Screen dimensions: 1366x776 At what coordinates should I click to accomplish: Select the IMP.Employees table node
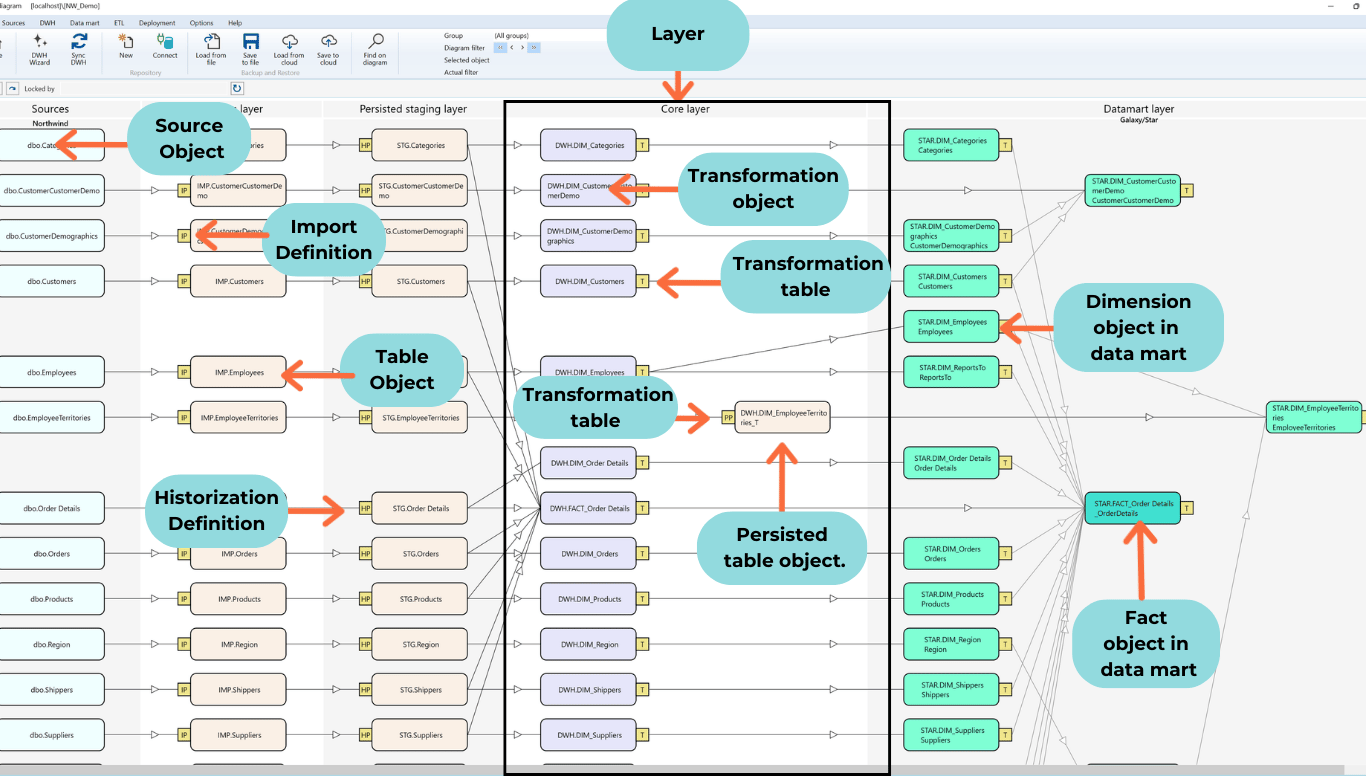[x=238, y=372]
